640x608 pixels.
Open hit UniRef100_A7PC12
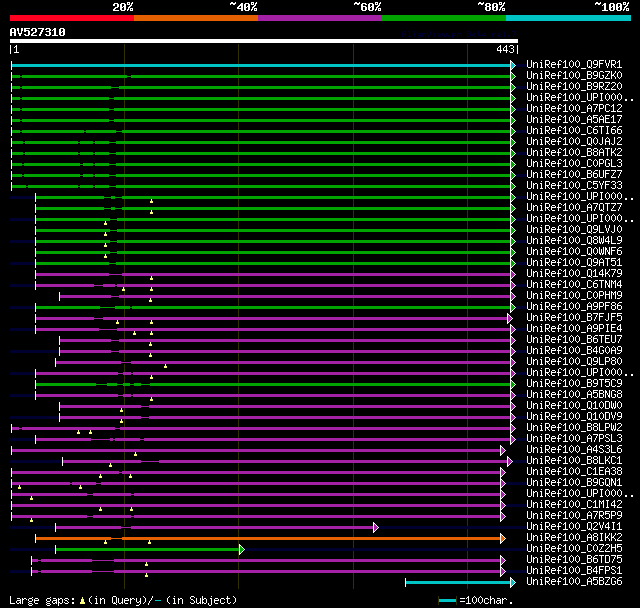coord(574,109)
